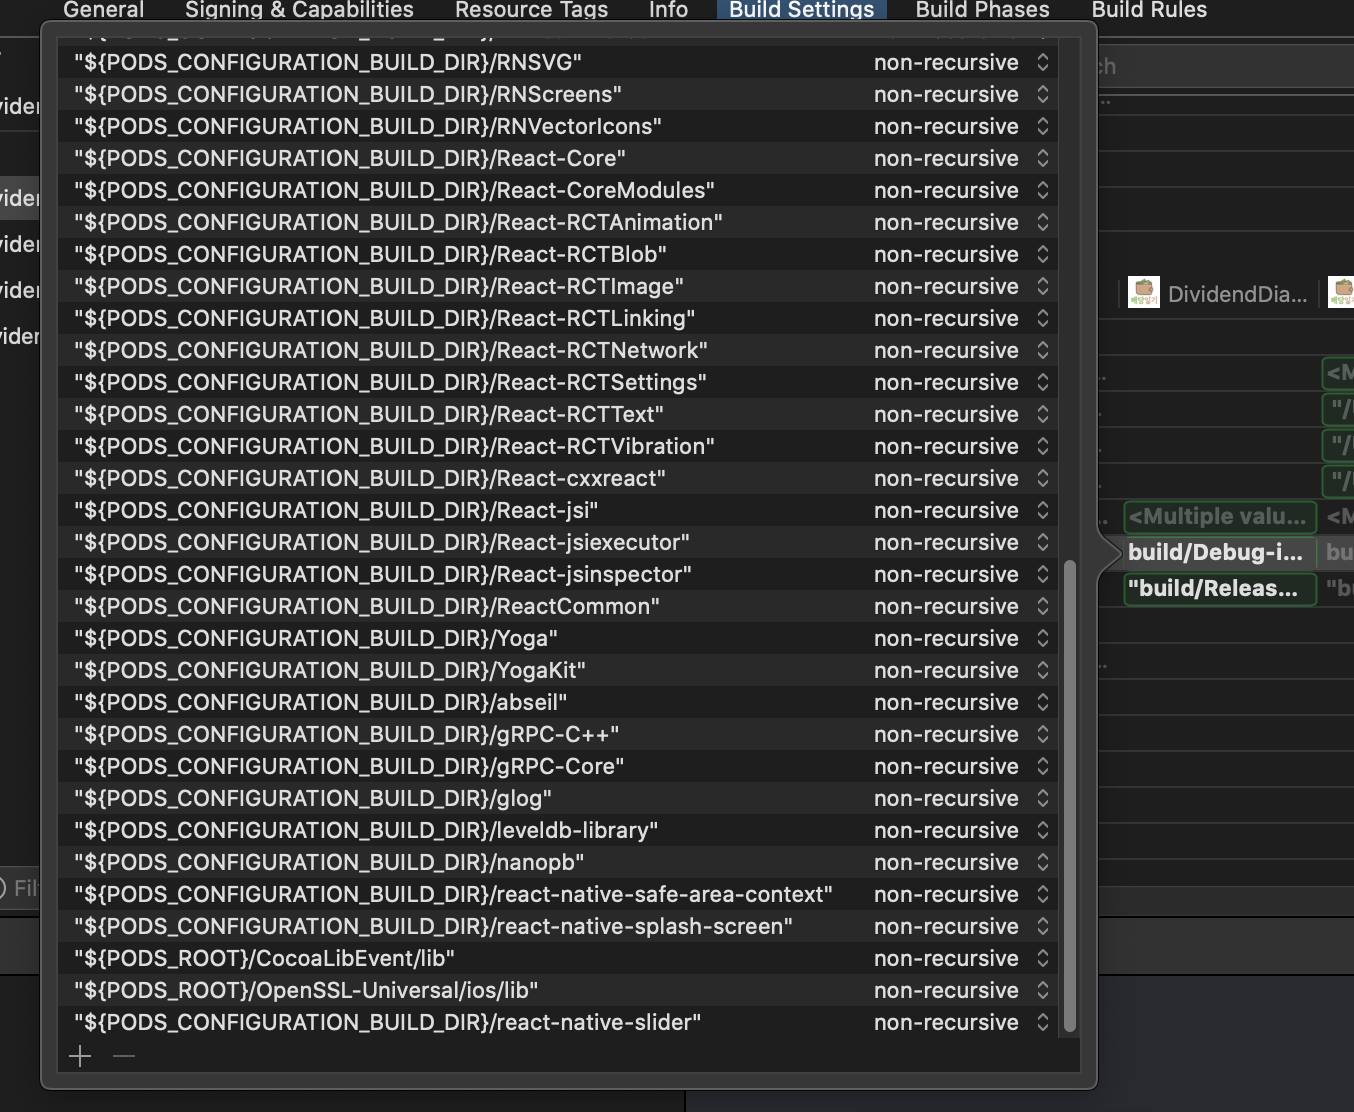Click the DividendDia target app icon
The image size is (1354, 1112).
(1144, 292)
